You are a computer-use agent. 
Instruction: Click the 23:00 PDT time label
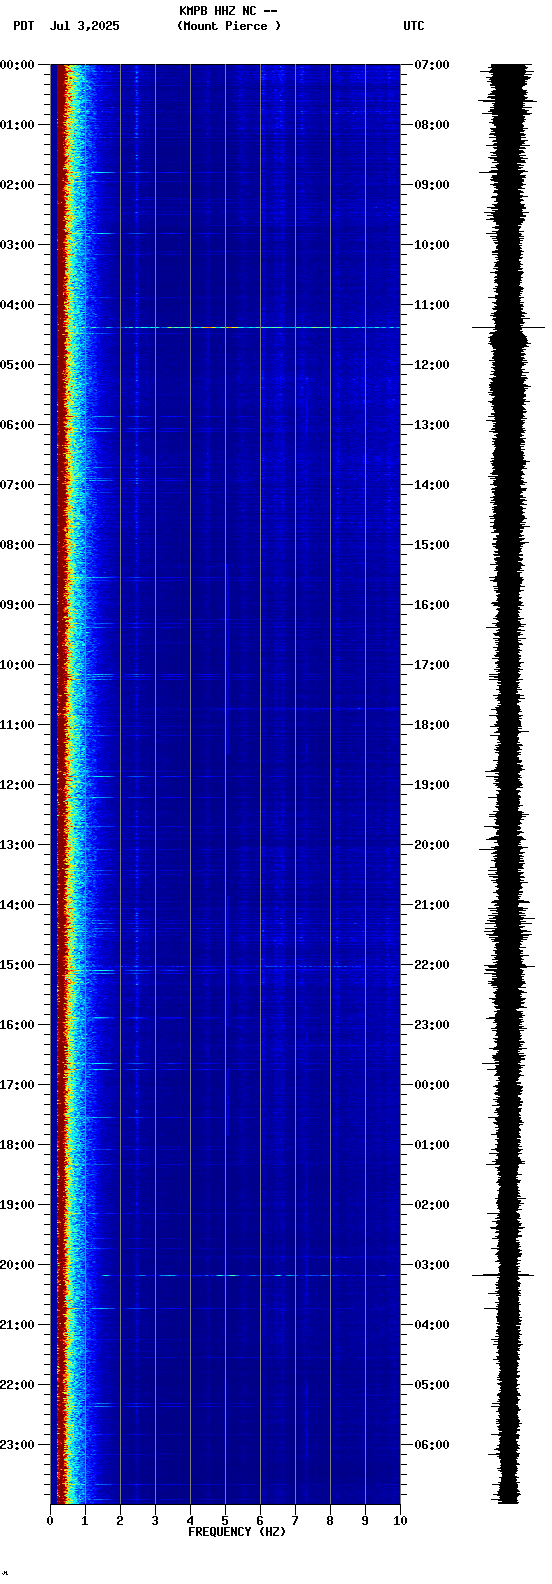(x=18, y=1445)
